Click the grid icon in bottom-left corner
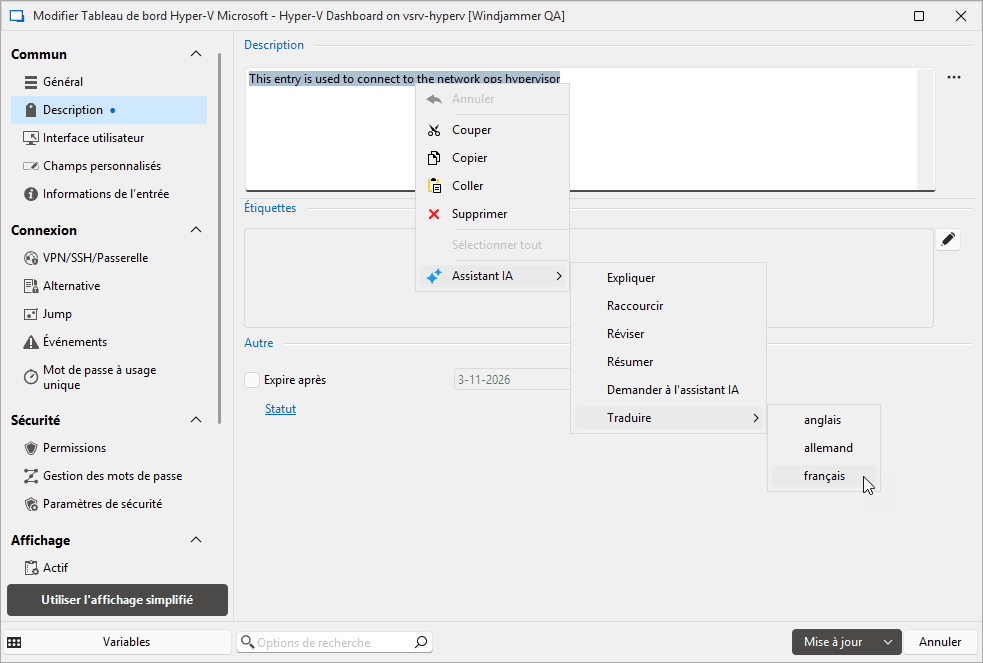 [x=15, y=642]
